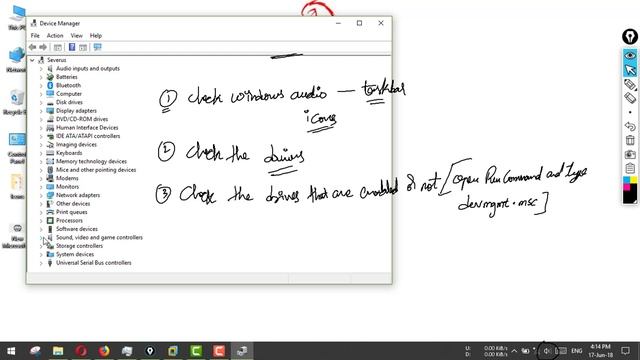Open the Action menu
Viewport: 640px width, 360px height.
(55, 36)
